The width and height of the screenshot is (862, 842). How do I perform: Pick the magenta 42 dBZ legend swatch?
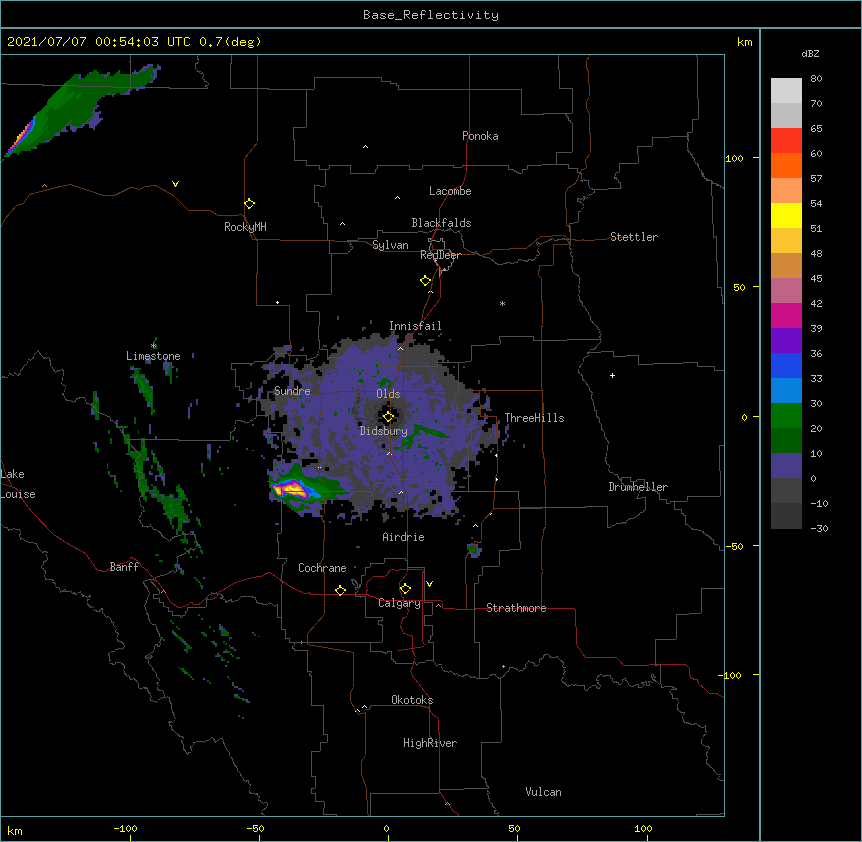(x=786, y=315)
